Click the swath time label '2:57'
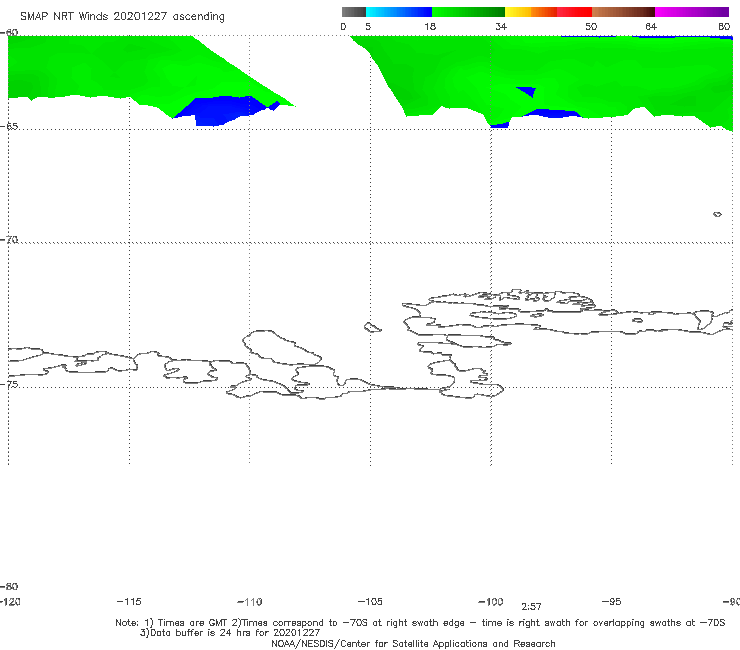 click(x=531, y=607)
